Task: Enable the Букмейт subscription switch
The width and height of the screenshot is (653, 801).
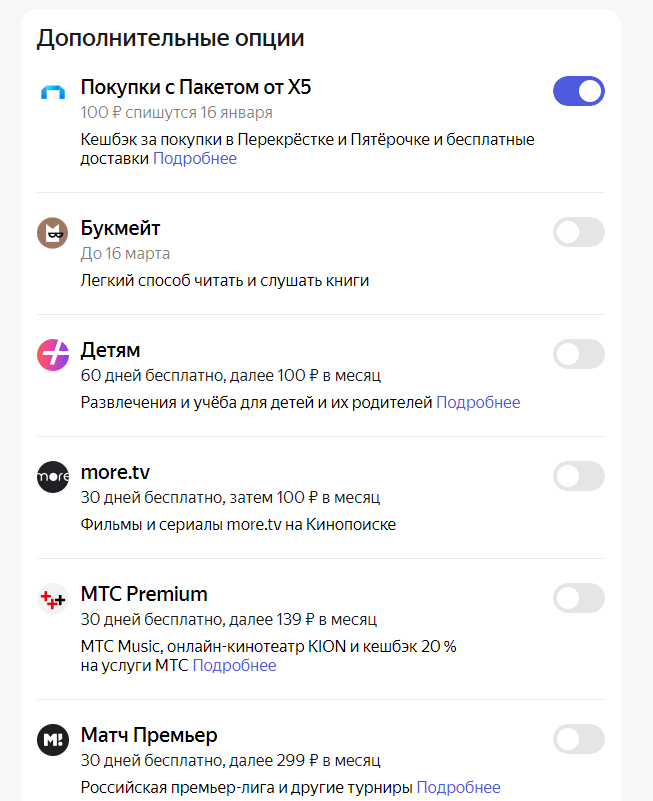Action: click(x=579, y=232)
